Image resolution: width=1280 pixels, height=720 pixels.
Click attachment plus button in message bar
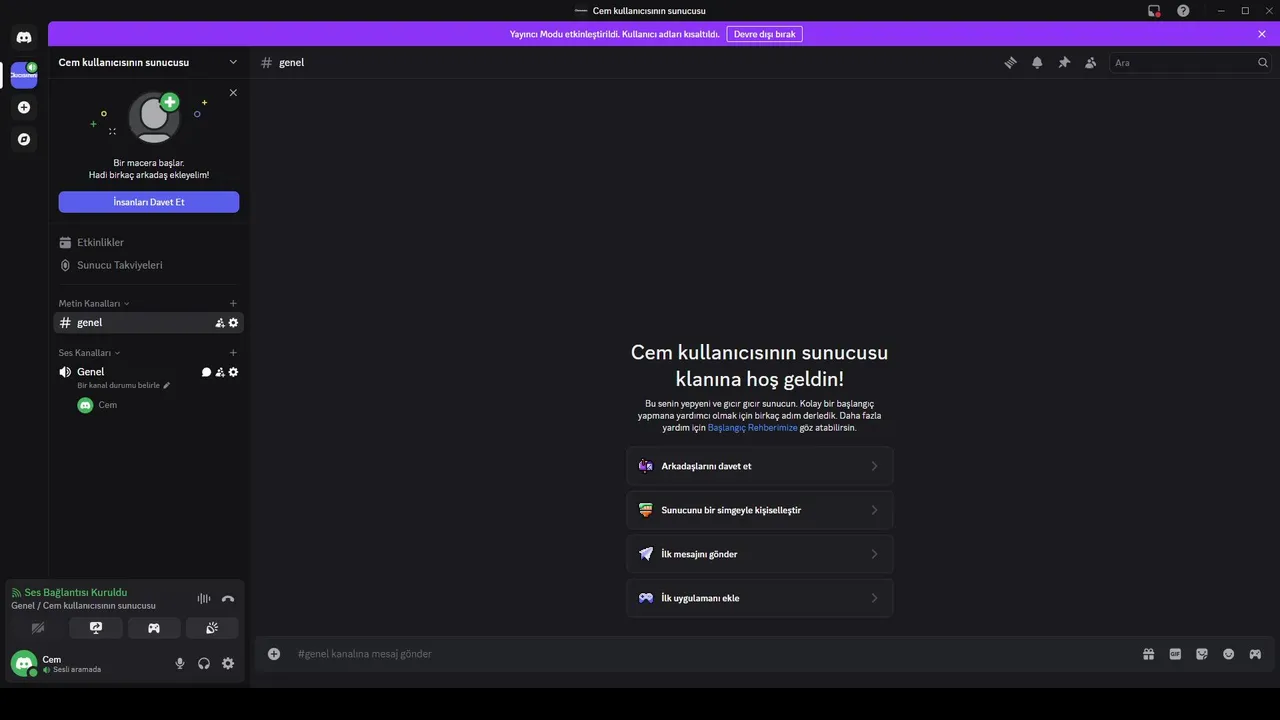[x=274, y=654]
